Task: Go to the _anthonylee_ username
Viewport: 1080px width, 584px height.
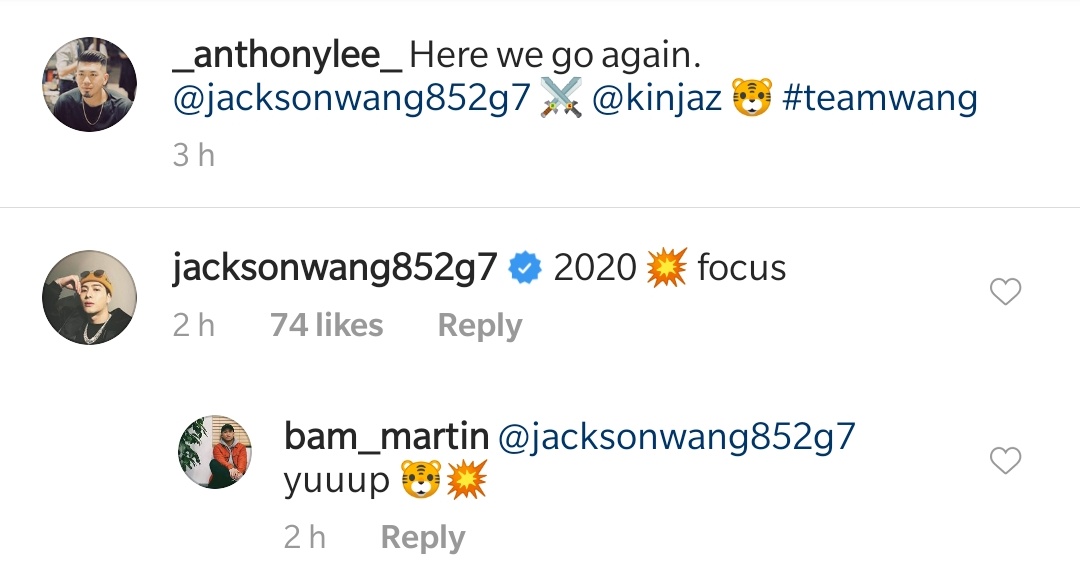Action: point(287,55)
